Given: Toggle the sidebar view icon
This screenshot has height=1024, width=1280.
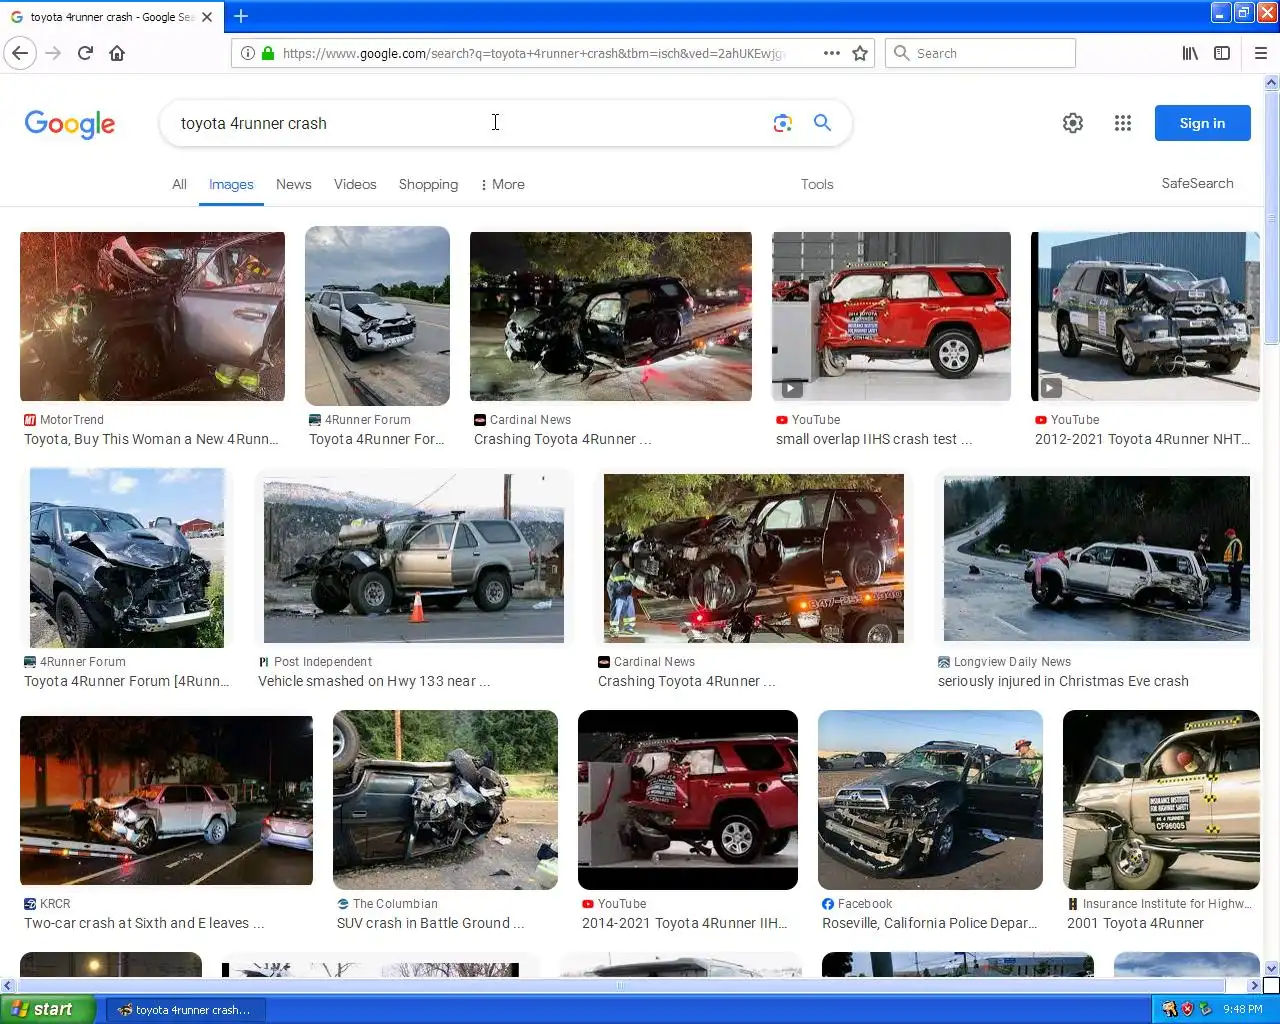Looking at the screenshot, I should pos(1222,53).
